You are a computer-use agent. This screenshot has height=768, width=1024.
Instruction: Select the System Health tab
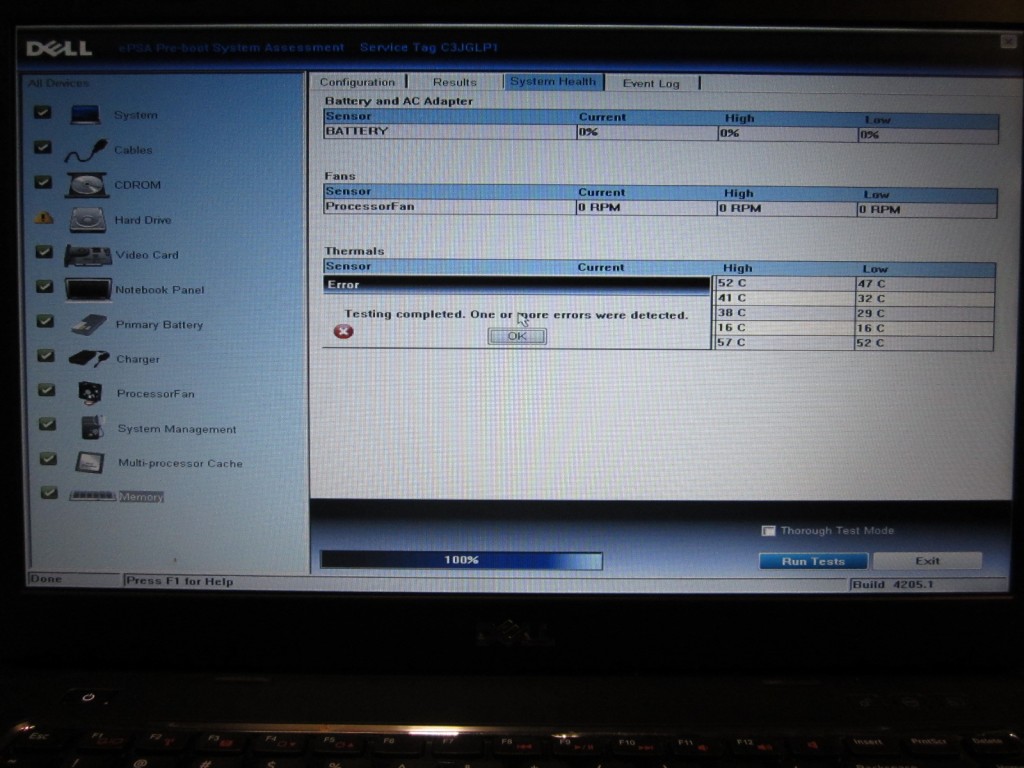click(x=553, y=82)
